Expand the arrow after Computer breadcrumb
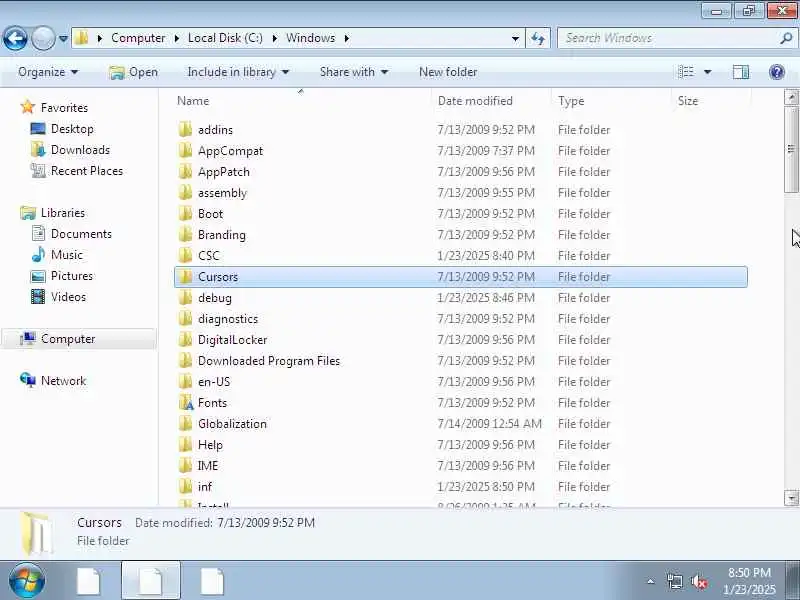Viewport: 800px width, 600px height. [x=177, y=38]
